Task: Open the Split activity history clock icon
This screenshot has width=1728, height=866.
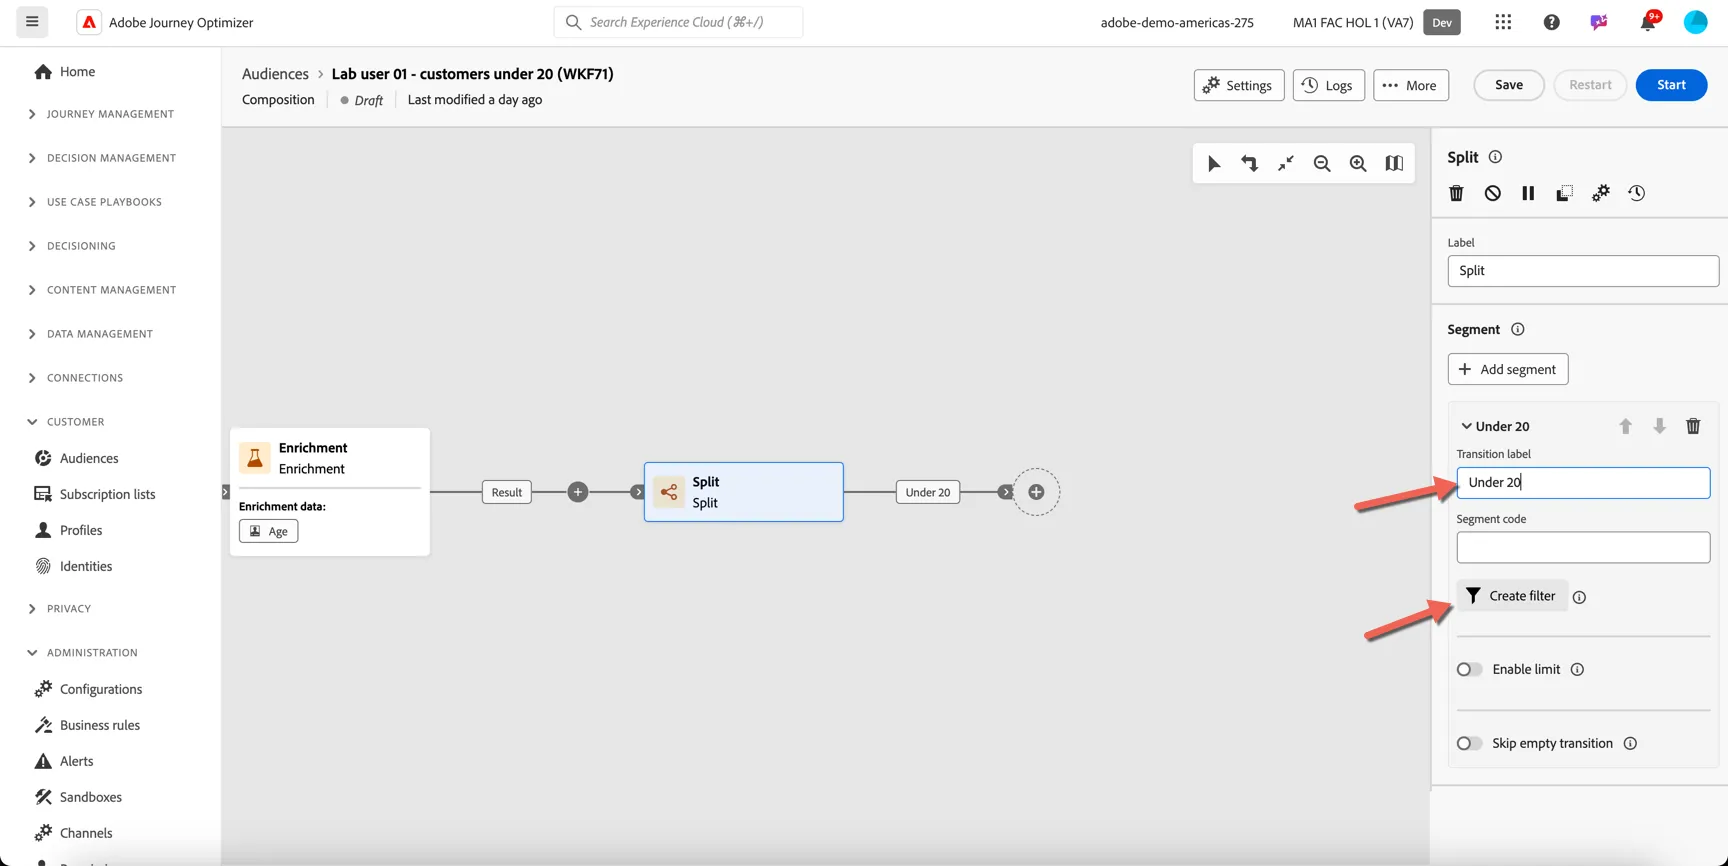Action: point(1637,193)
